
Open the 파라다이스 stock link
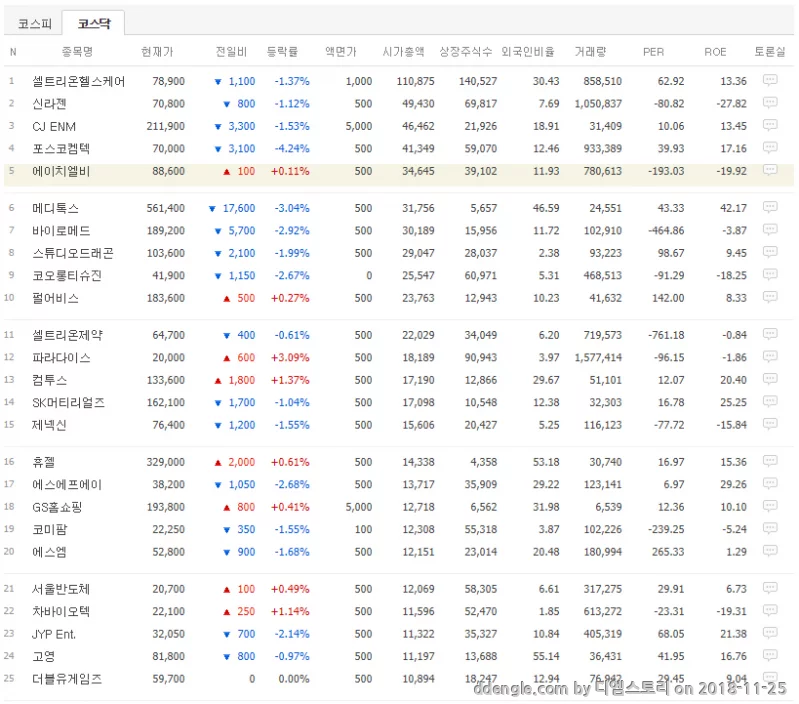(61, 357)
